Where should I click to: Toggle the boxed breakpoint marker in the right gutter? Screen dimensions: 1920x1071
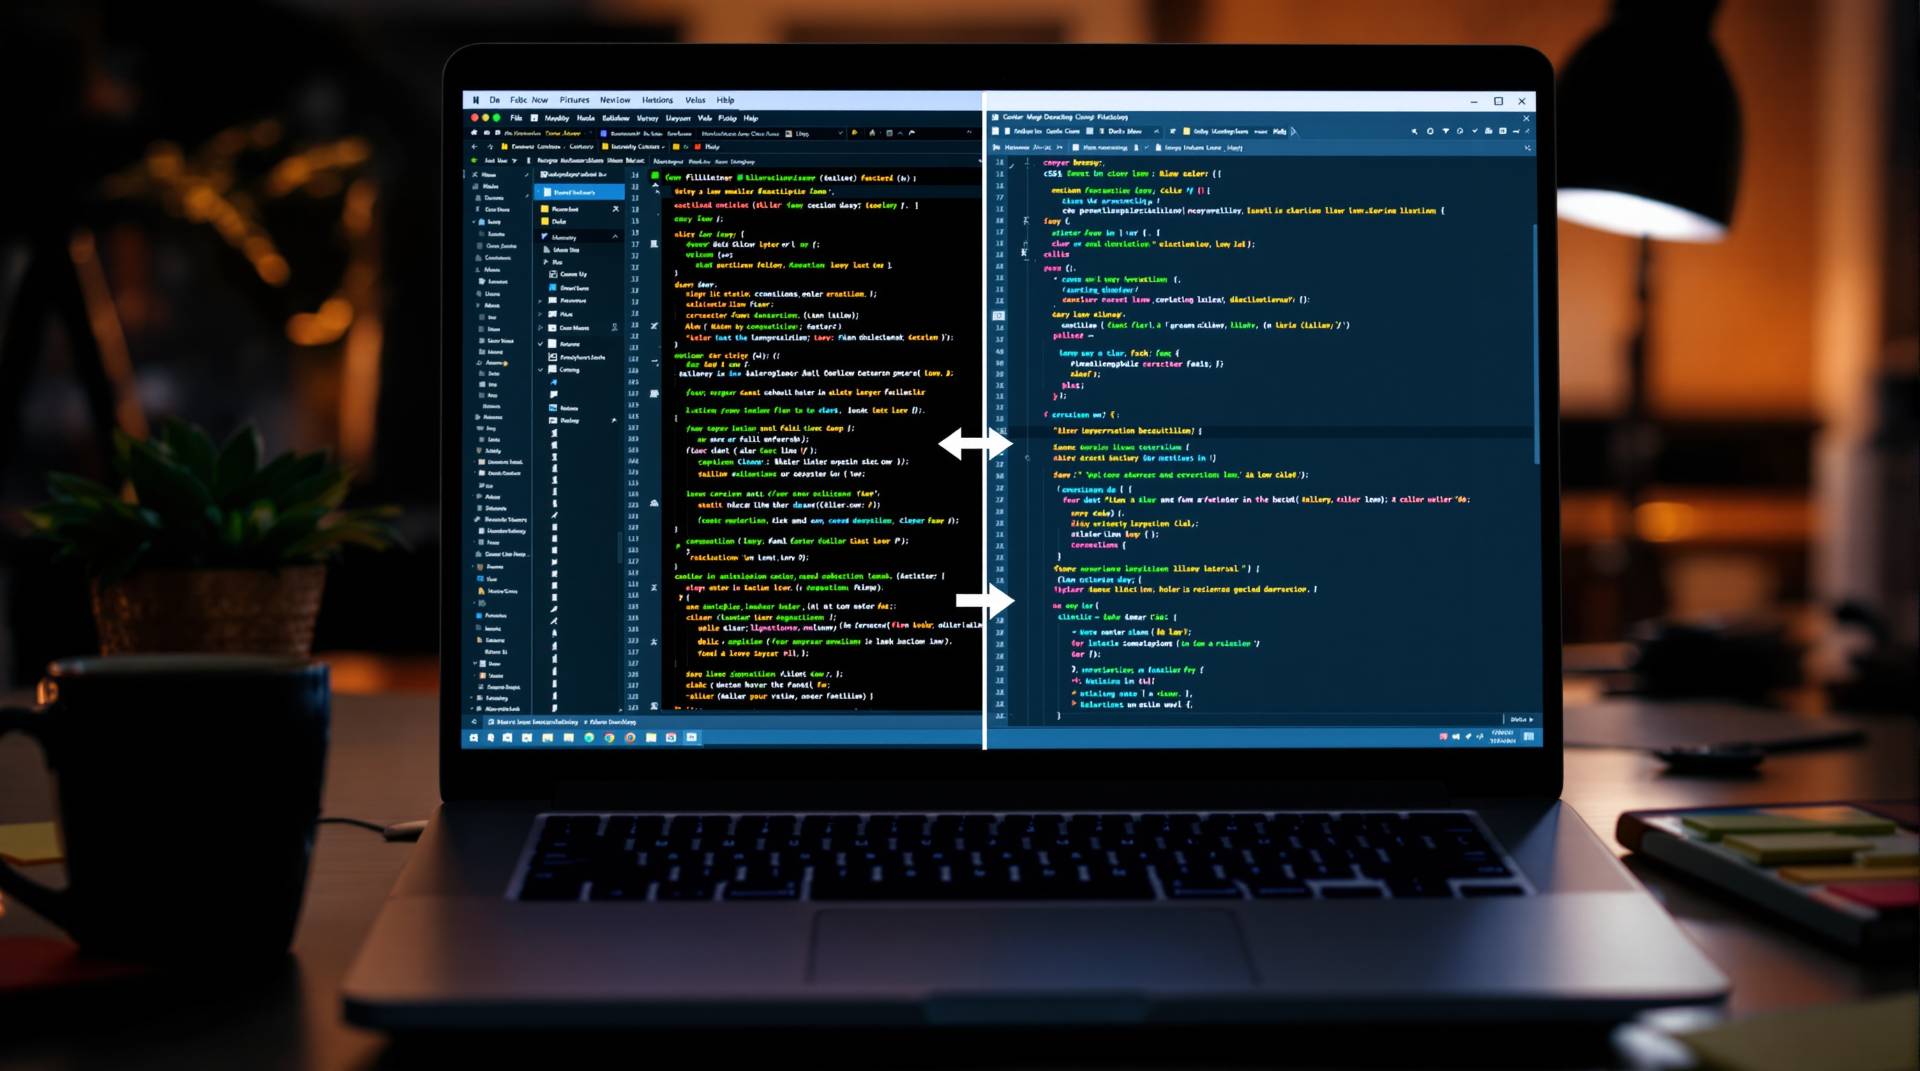998,315
